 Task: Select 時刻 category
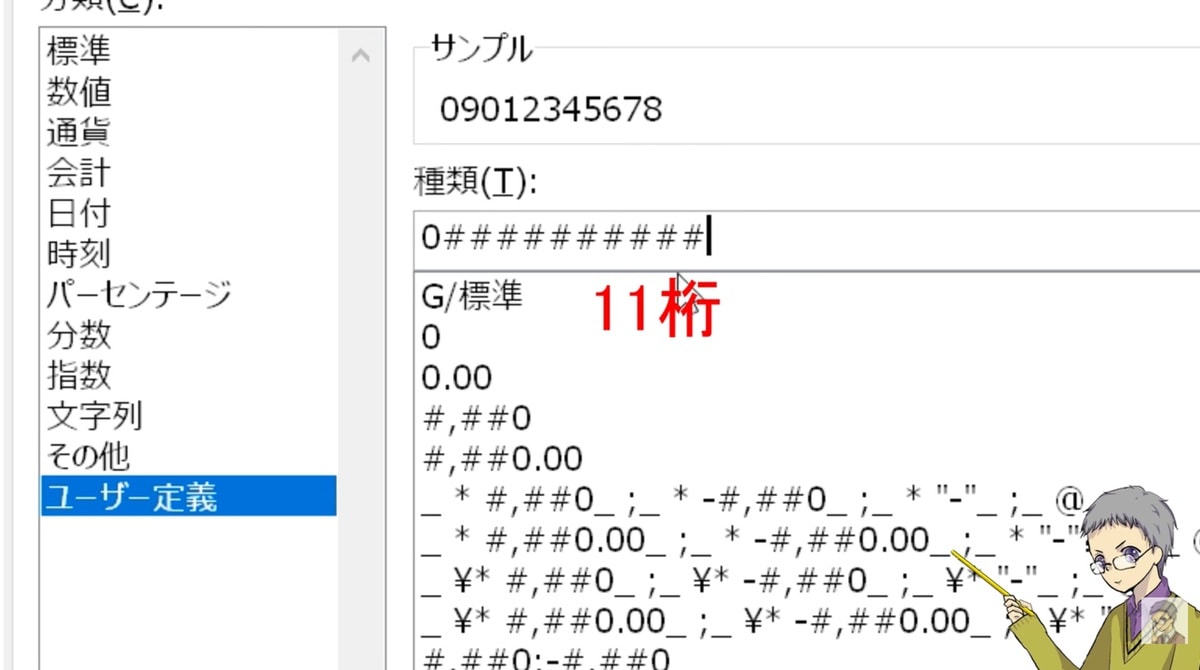pos(79,254)
